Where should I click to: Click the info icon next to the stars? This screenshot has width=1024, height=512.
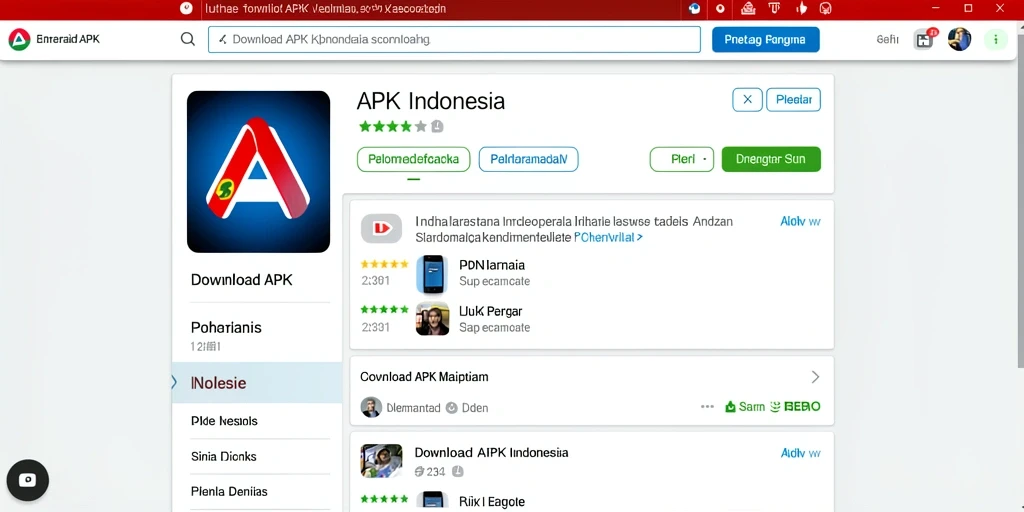(x=438, y=126)
